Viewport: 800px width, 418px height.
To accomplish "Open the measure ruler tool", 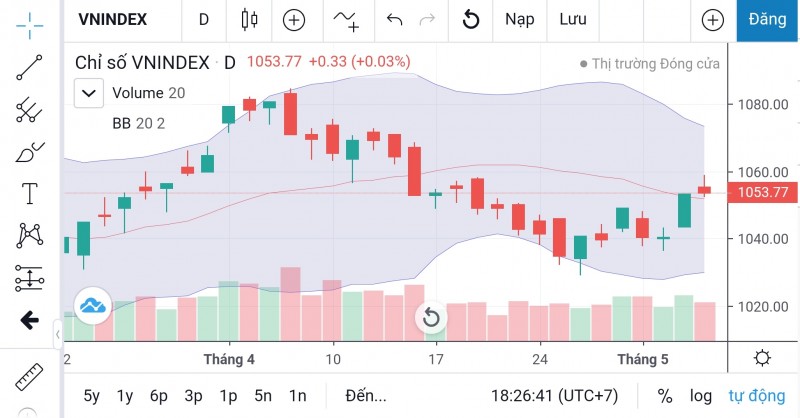I will [x=30, y=377].
